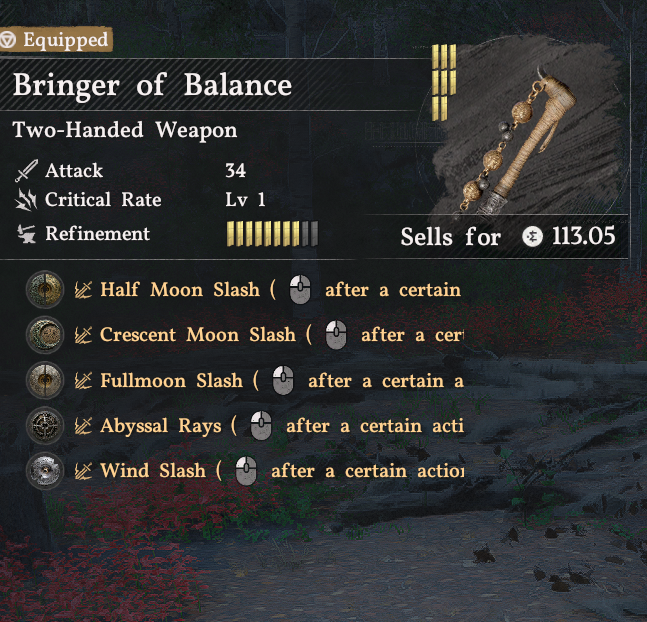Select the Crescent Moon Slash skill name

point(198,335)
